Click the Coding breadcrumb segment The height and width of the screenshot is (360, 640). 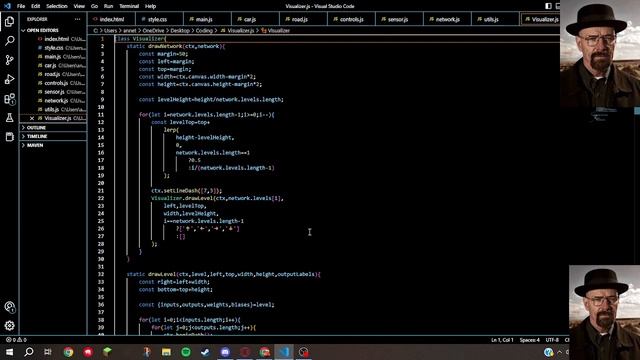click(x=204, y=31)
